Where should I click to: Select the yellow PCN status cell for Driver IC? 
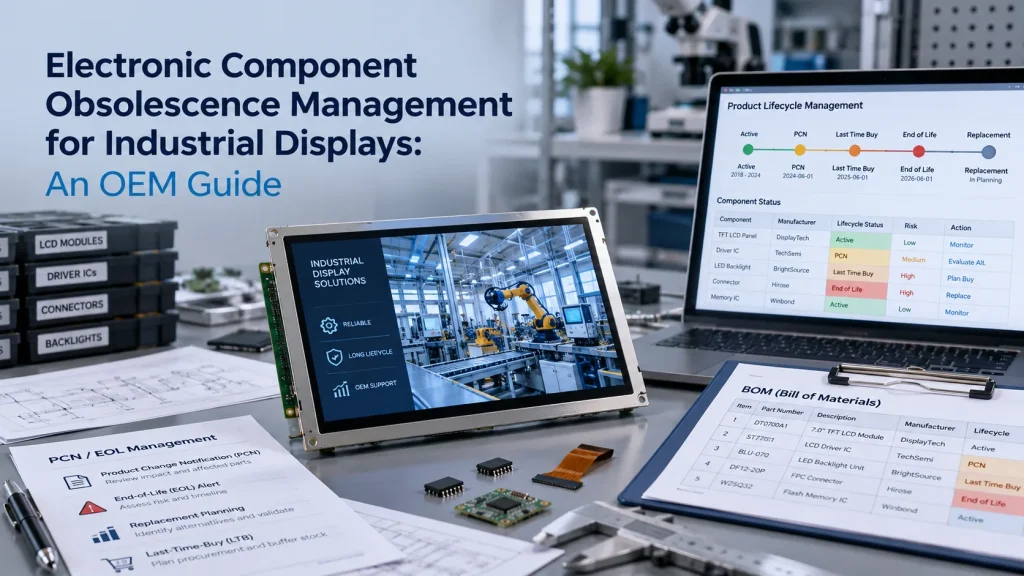pyautogui.click(x=859, y=257)
